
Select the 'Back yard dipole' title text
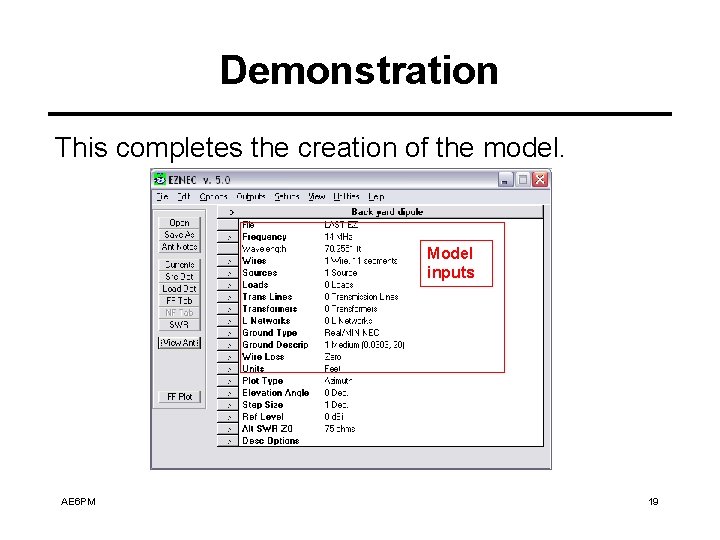[387, 212]
